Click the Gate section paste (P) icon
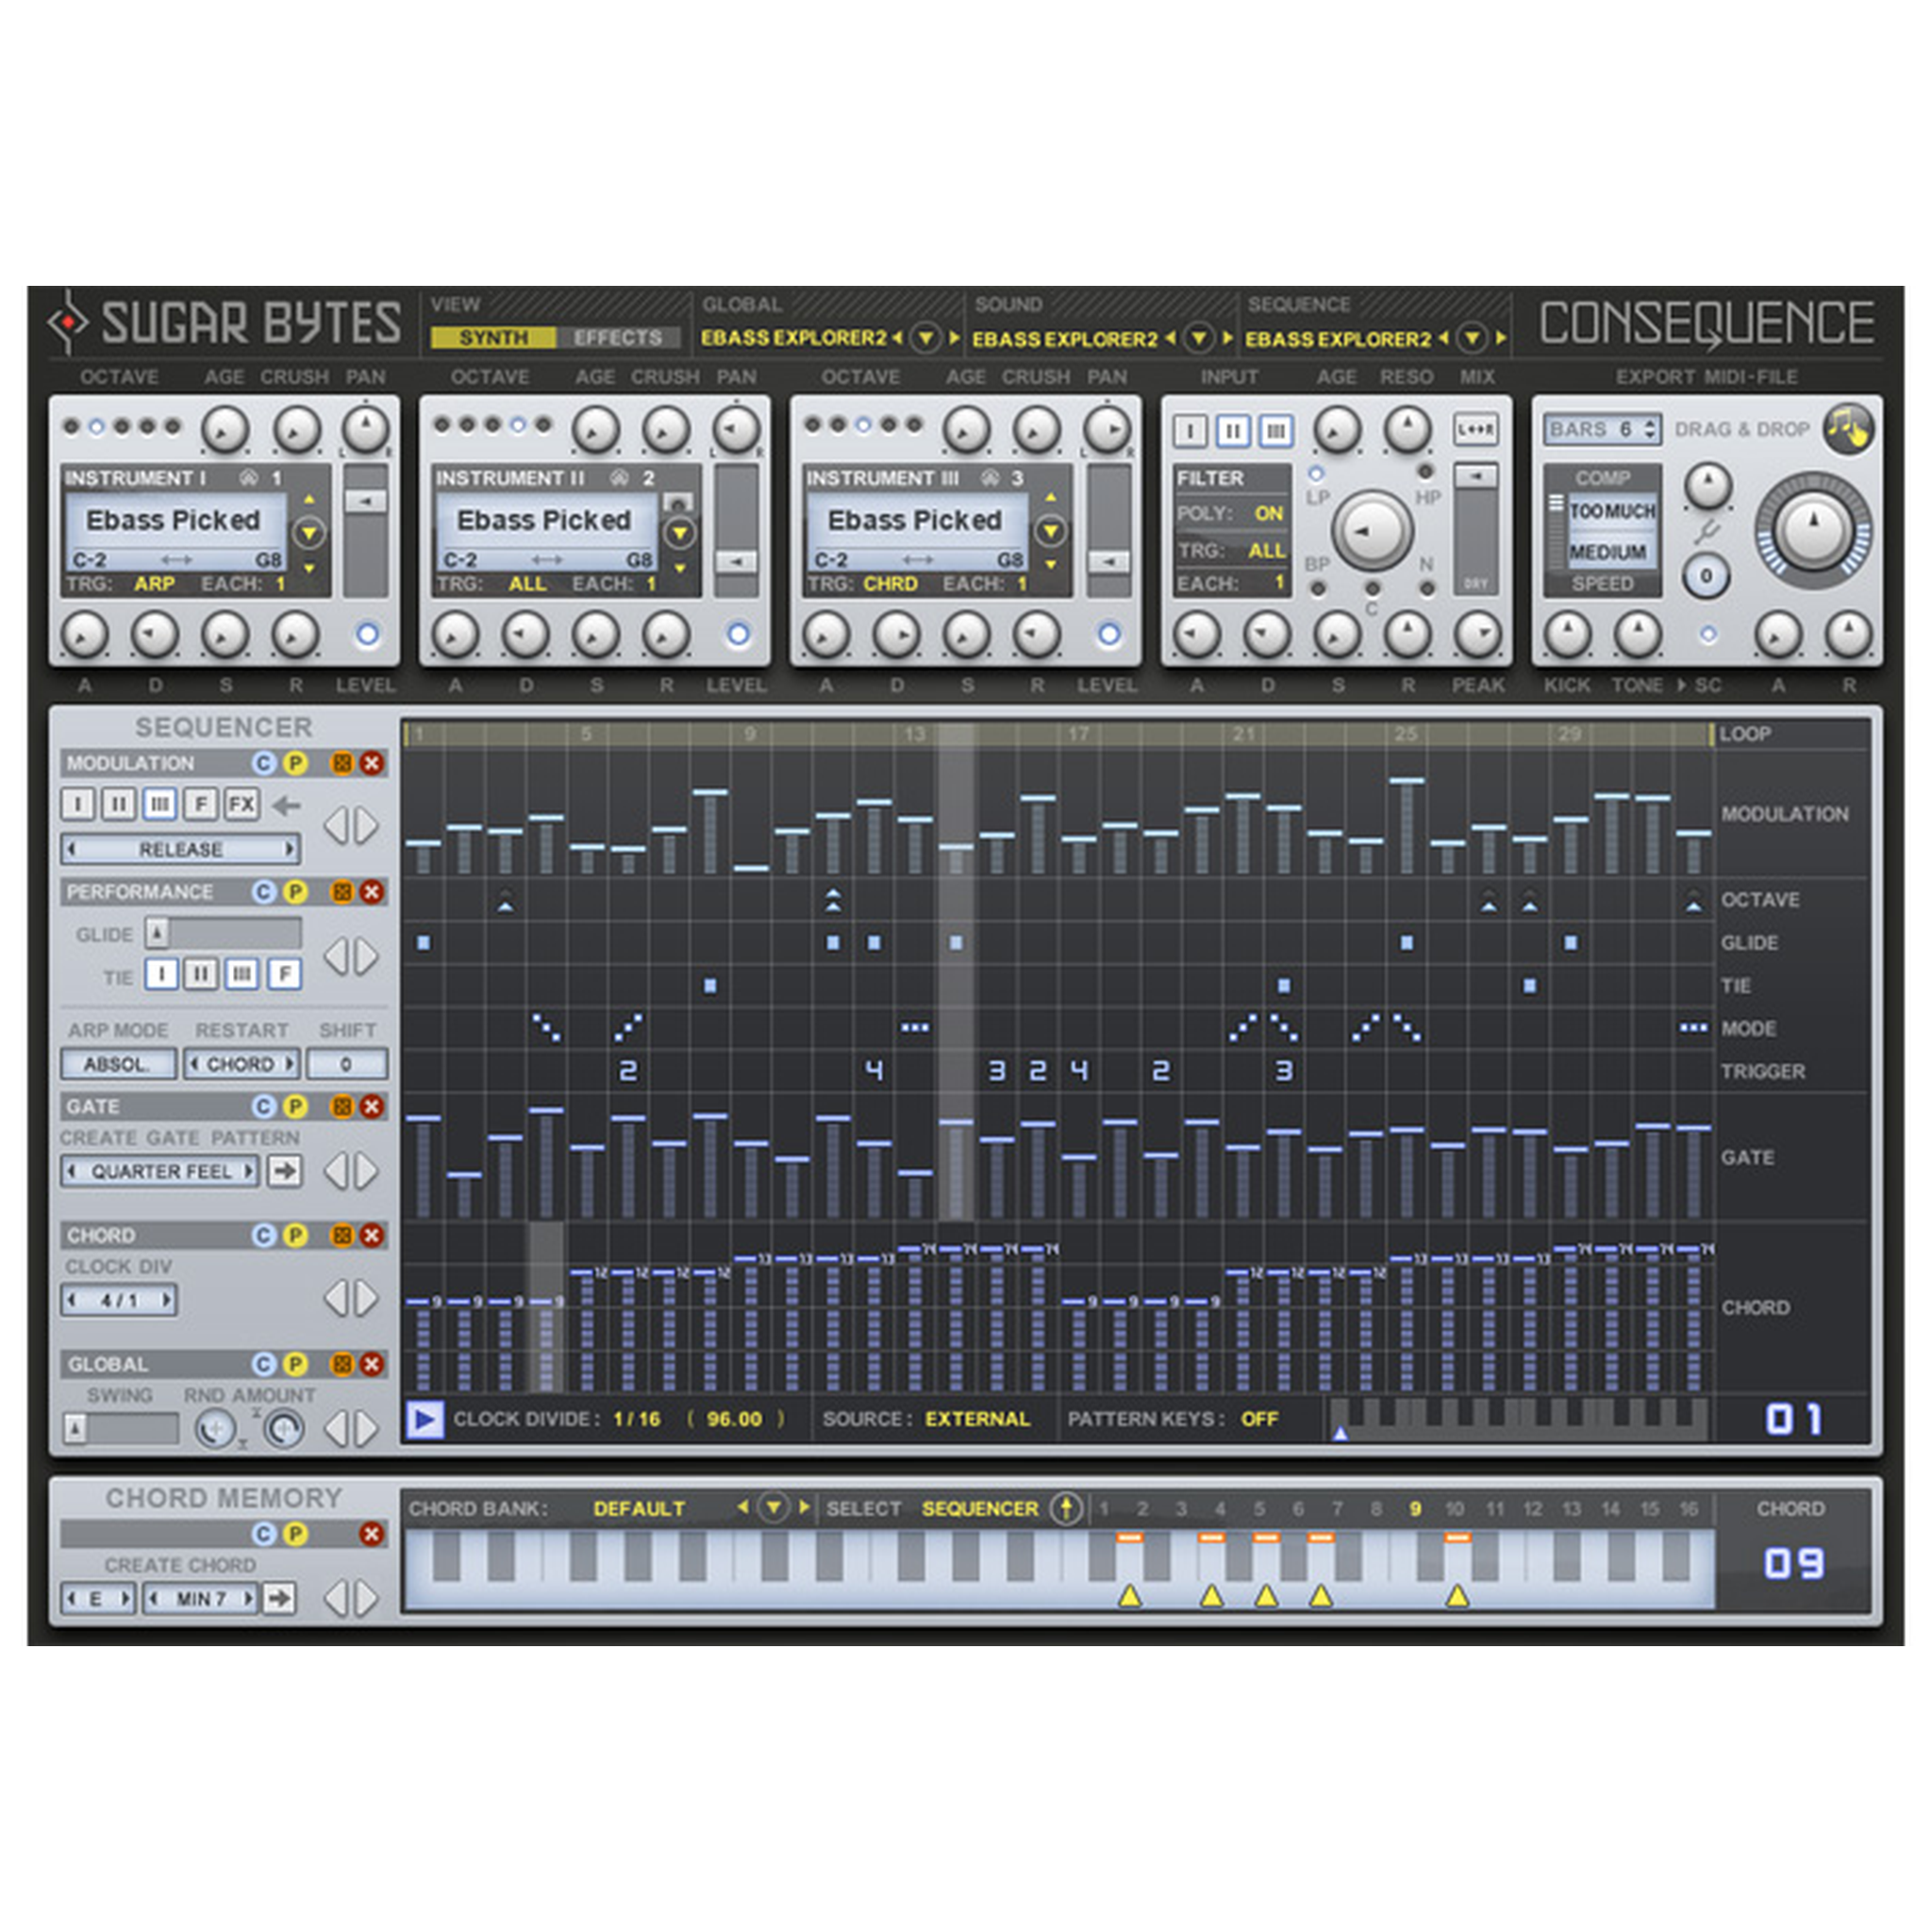1932x1932 pixels. [x=295, y=1107]
